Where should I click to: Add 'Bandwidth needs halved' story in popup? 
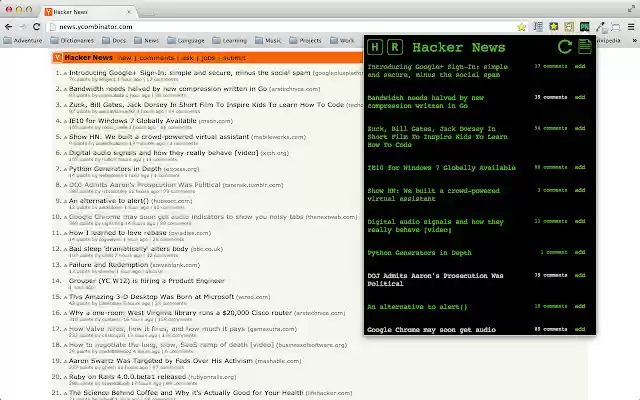(580, 98)
